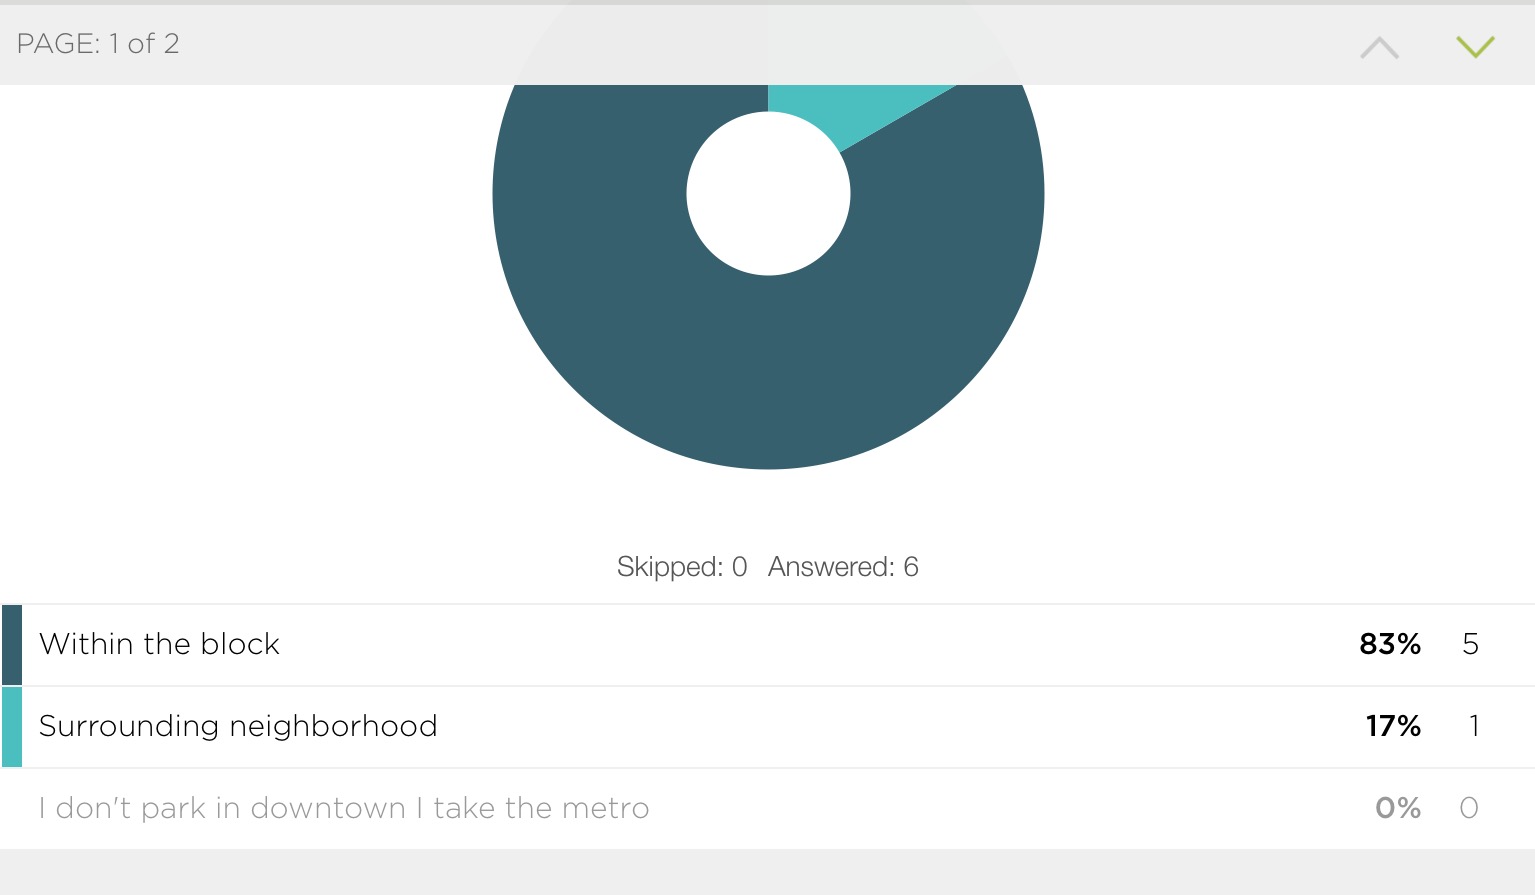
Task: Click the Skipped: 0 label
Action: (x=682, y=567)
